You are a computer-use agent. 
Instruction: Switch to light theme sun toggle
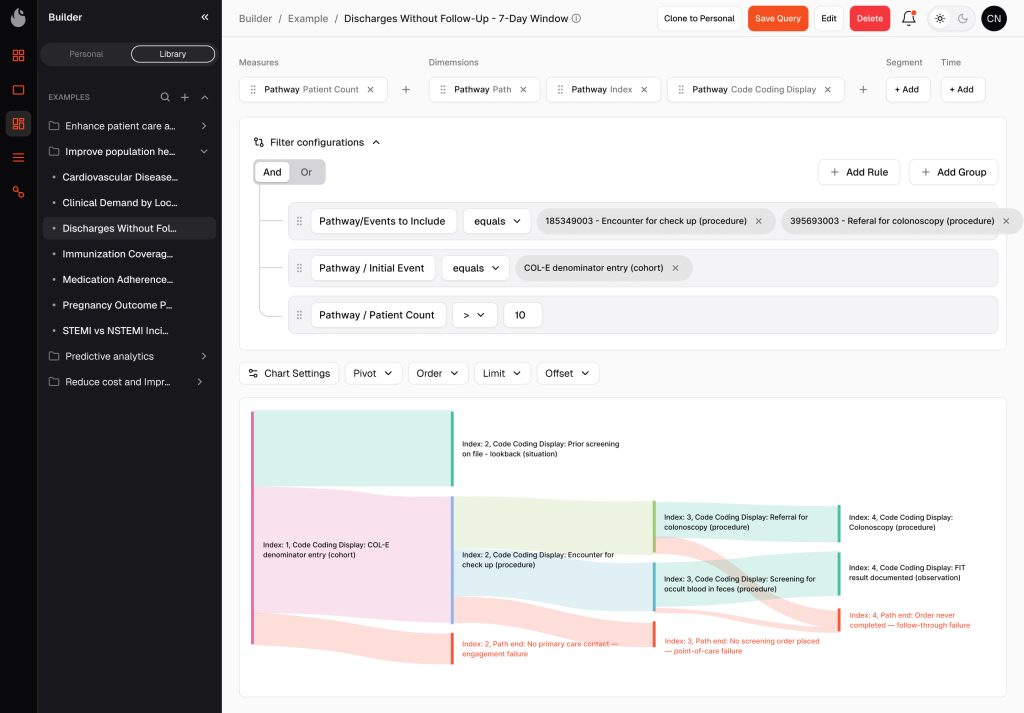tap(940, 18)
